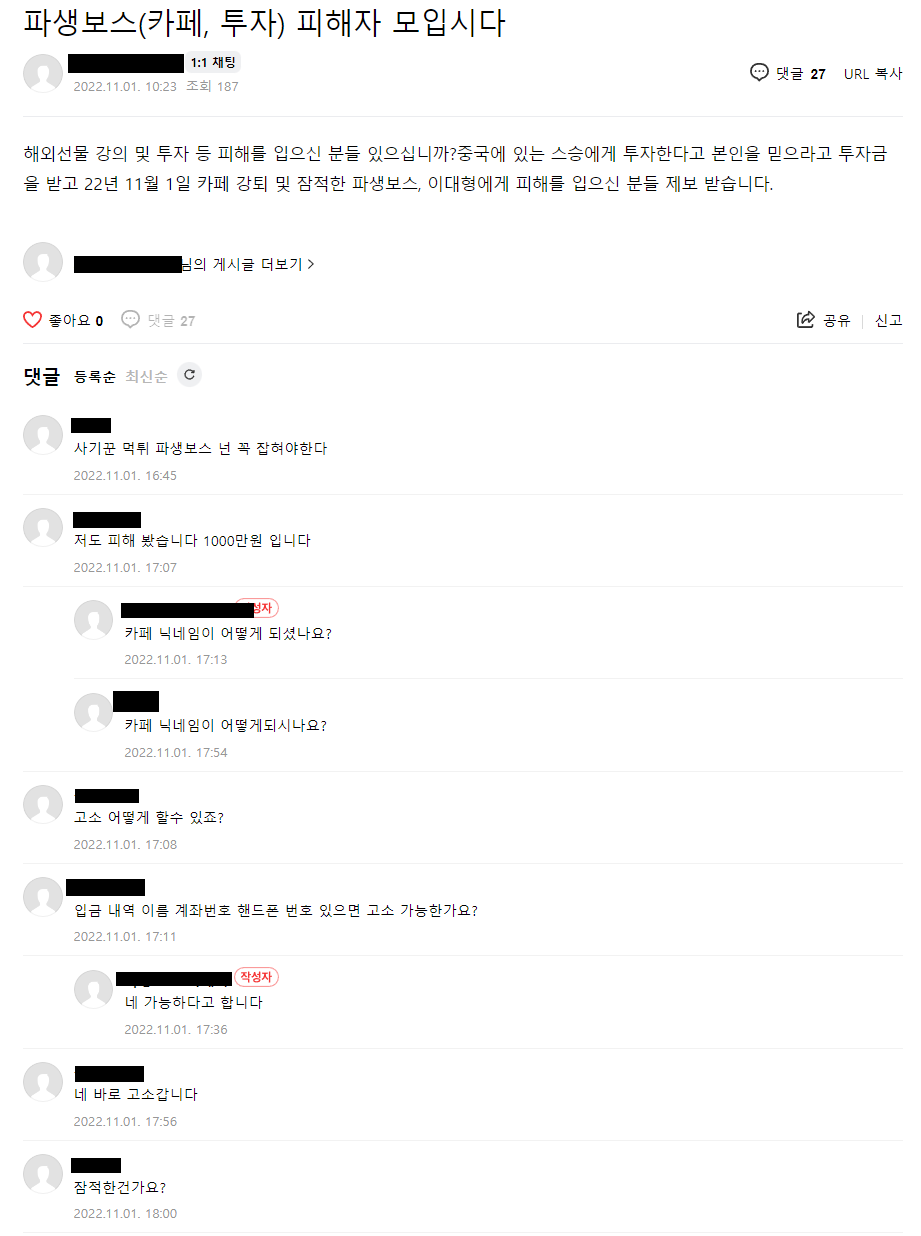Click the avatar beside '잠적한건가요?' comment
This screenshot has height=1236, width=921.
(x=43, y=1174)
